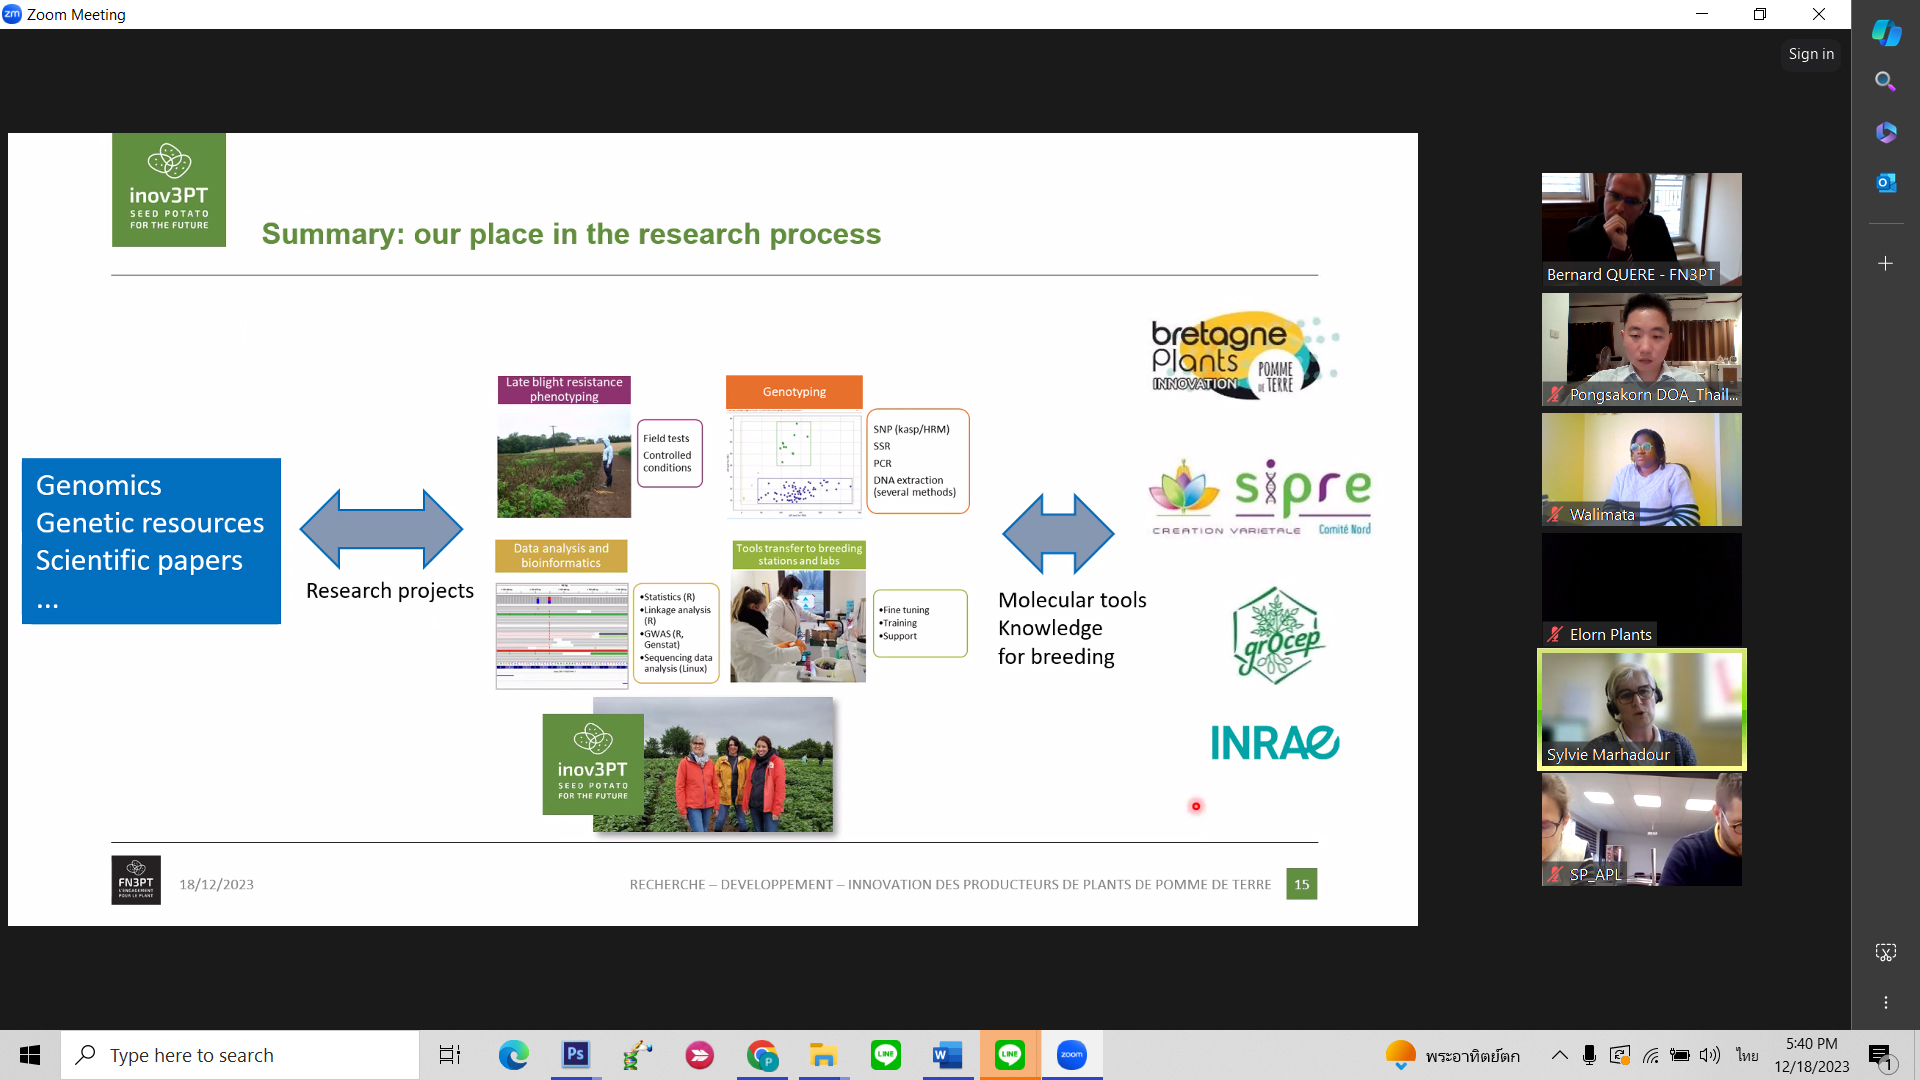Click the Type here to search box

pos(240,1055)
